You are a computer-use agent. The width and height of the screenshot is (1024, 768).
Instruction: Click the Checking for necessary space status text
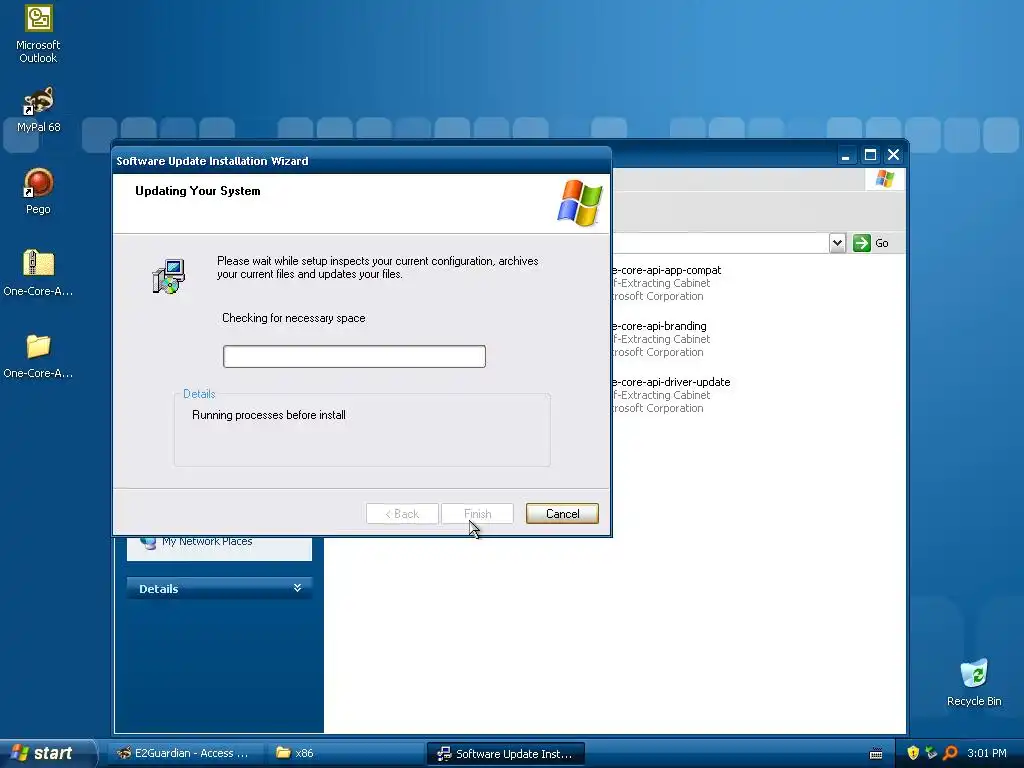pyautogui.click(x=294, y=318)
